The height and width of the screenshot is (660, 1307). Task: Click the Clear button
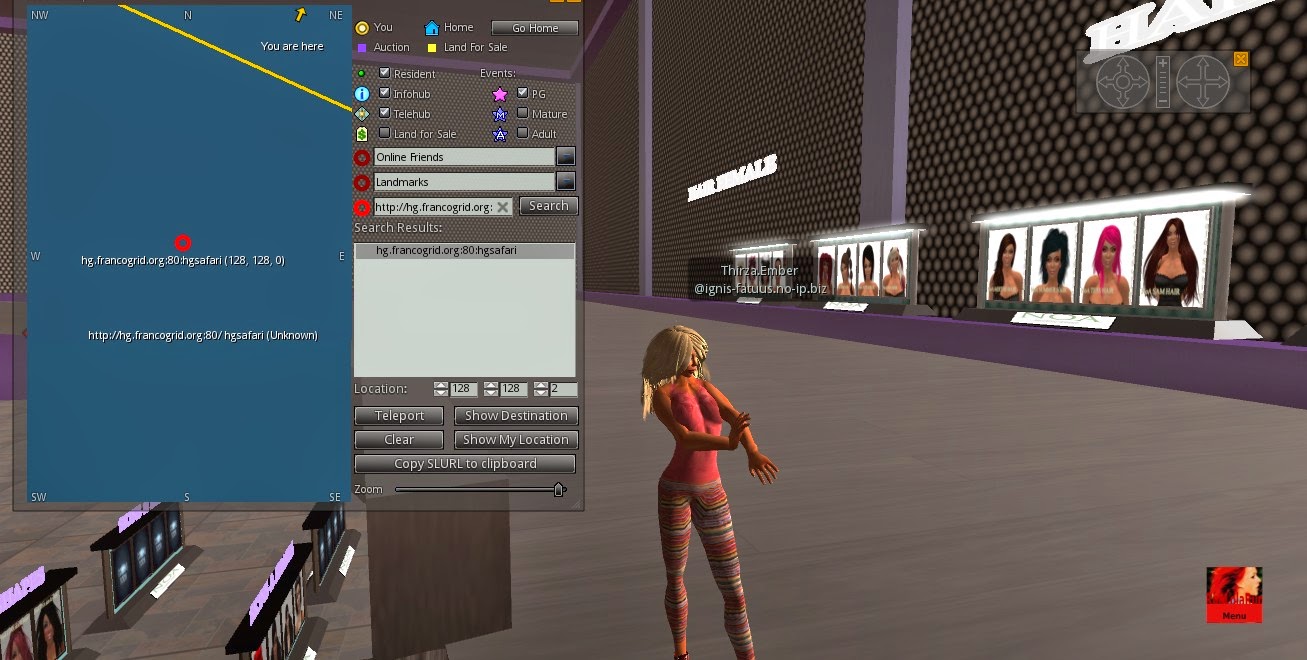399,440
